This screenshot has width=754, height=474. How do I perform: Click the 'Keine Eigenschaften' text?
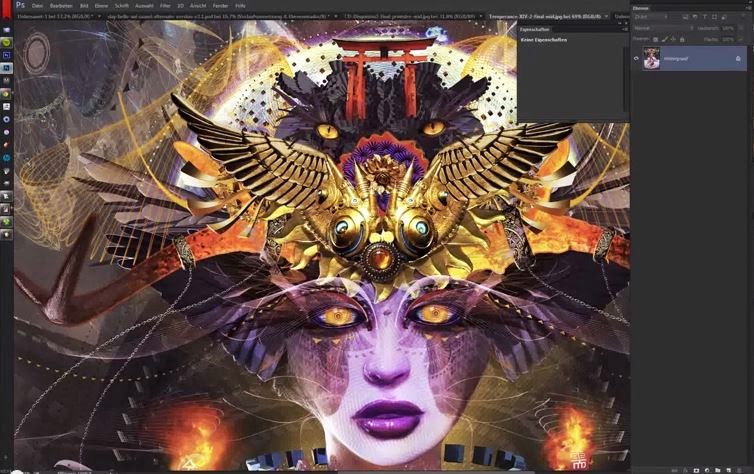point(544,39)
